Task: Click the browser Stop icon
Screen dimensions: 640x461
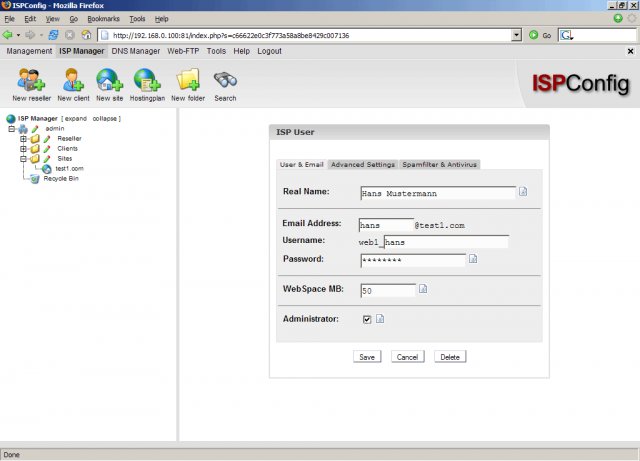Action: [69, 35]
